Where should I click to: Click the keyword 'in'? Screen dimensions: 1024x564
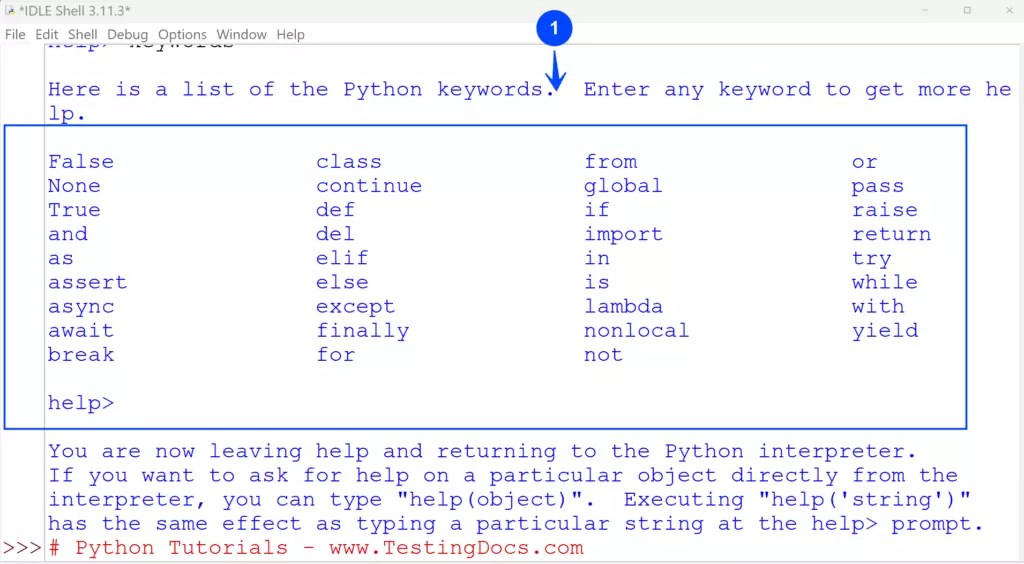click(597, 258)
